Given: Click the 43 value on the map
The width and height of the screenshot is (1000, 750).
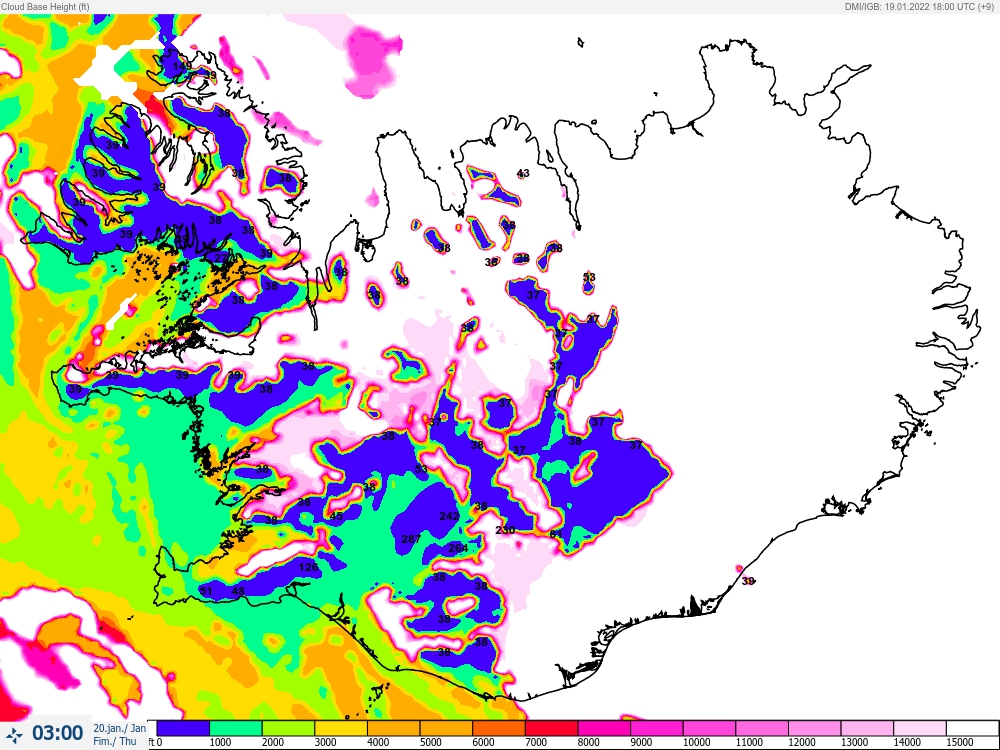Looking at the screenshot, I should [523, 173].
